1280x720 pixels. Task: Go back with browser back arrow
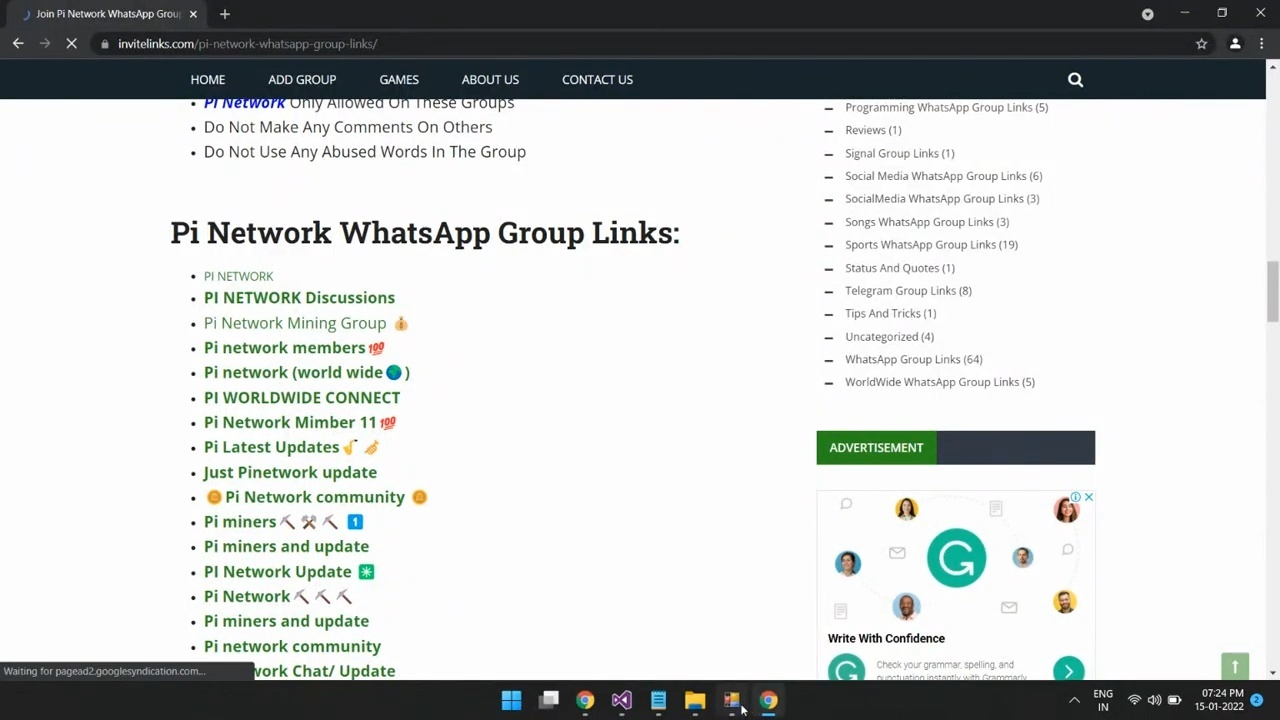point(18,44)
